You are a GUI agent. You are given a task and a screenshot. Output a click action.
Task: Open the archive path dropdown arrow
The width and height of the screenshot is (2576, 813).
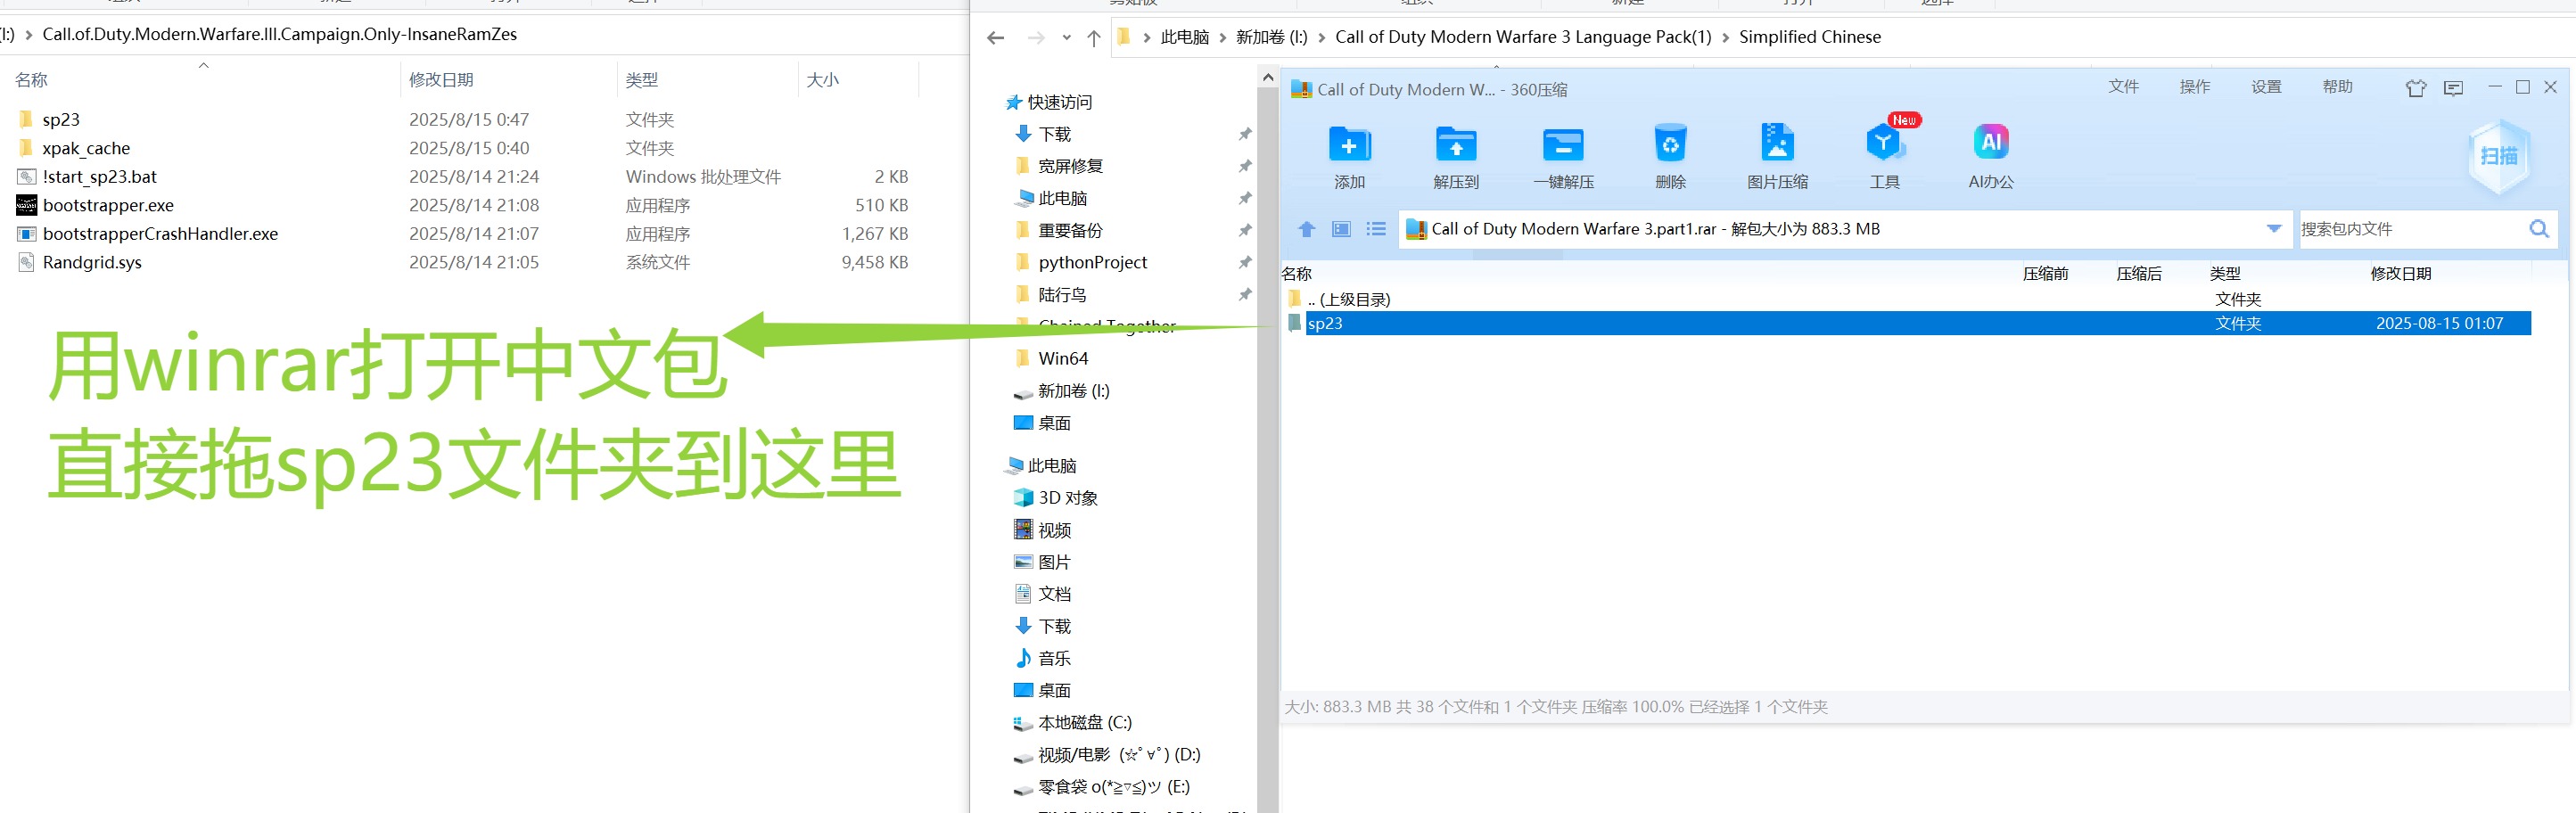point(2273,229)
